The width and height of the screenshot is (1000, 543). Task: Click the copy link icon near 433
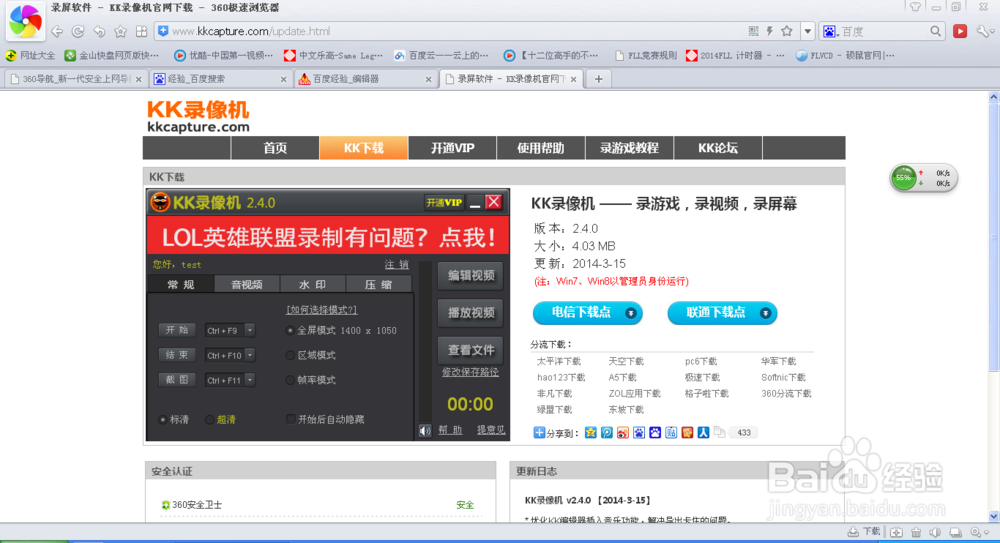click(719, 433)
